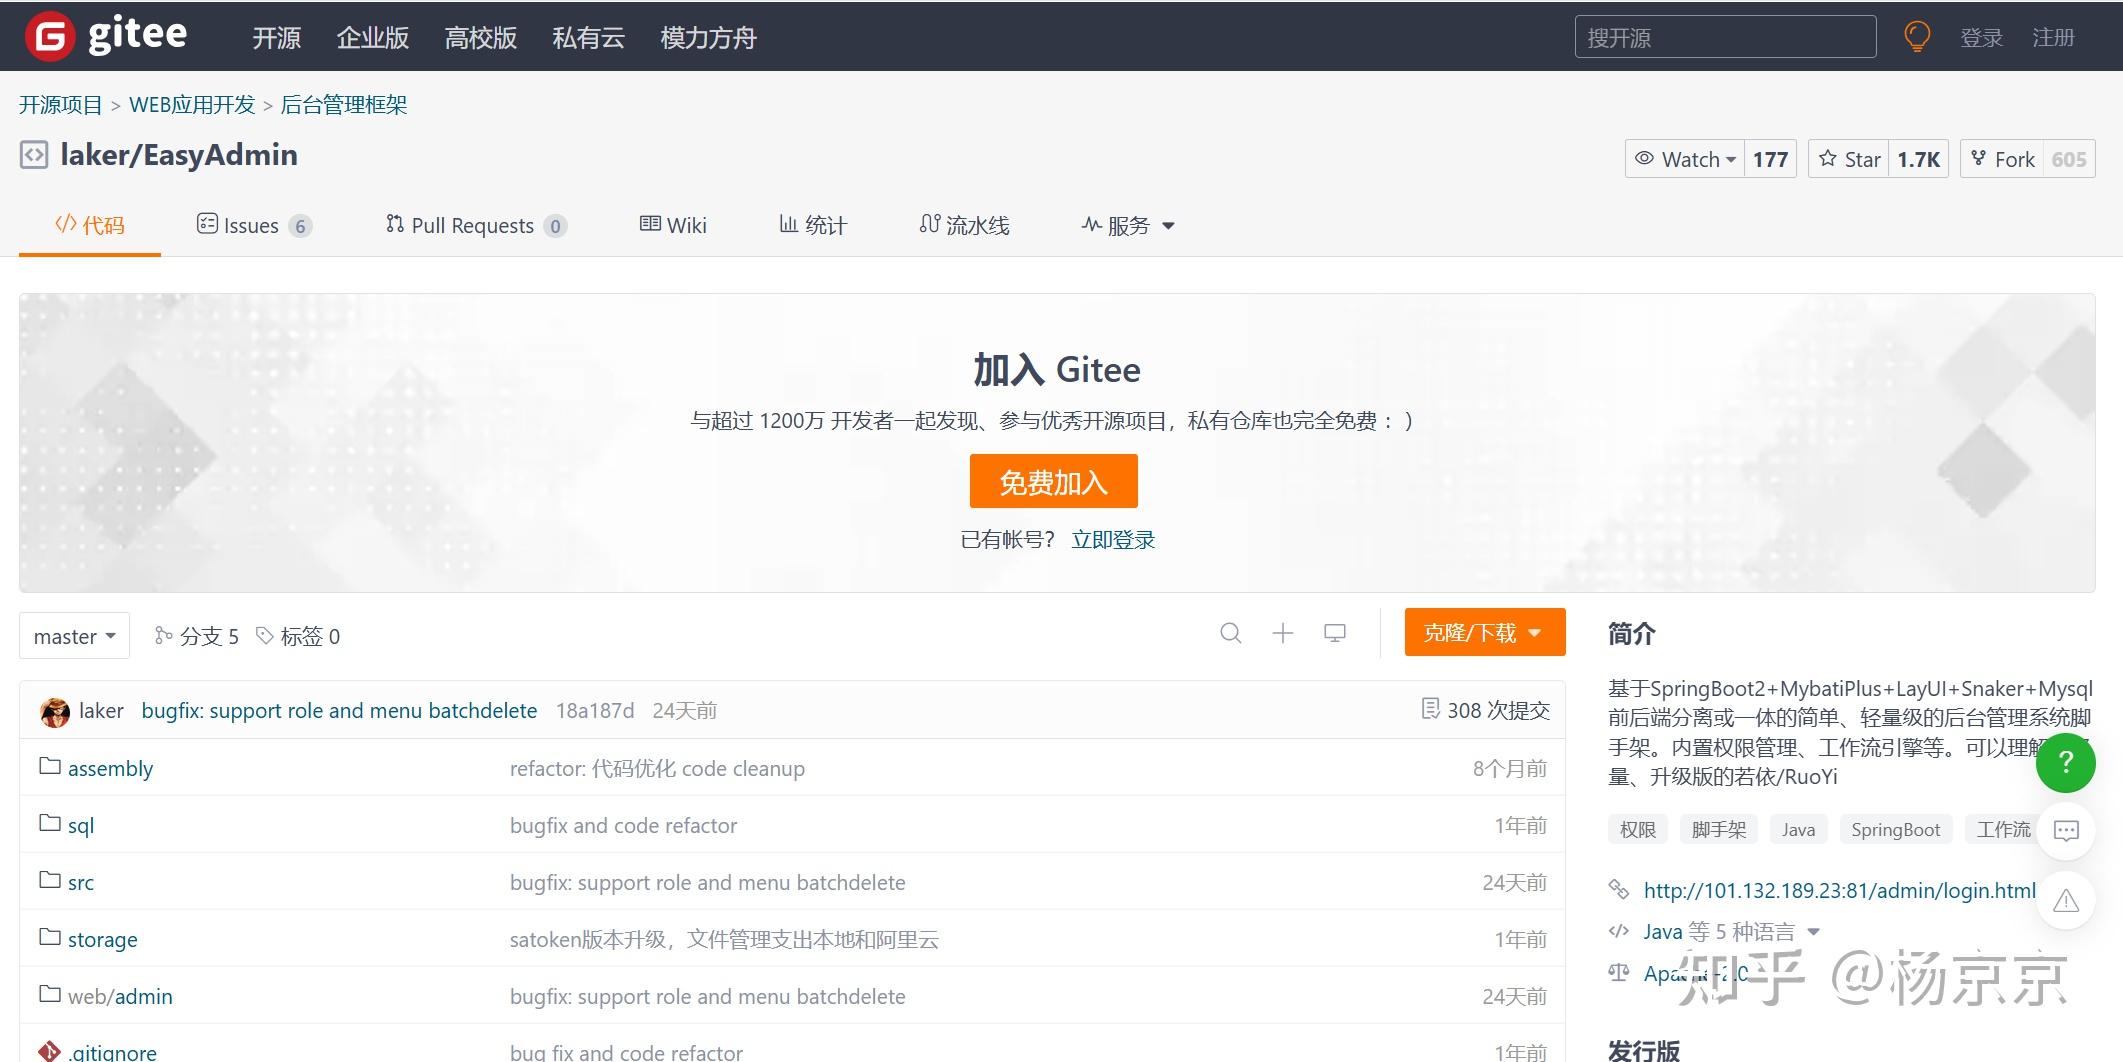Screen dimensions: 2123x1062
Task: Open the lightbulb tips icon in the header
Action: (1916, 35)
